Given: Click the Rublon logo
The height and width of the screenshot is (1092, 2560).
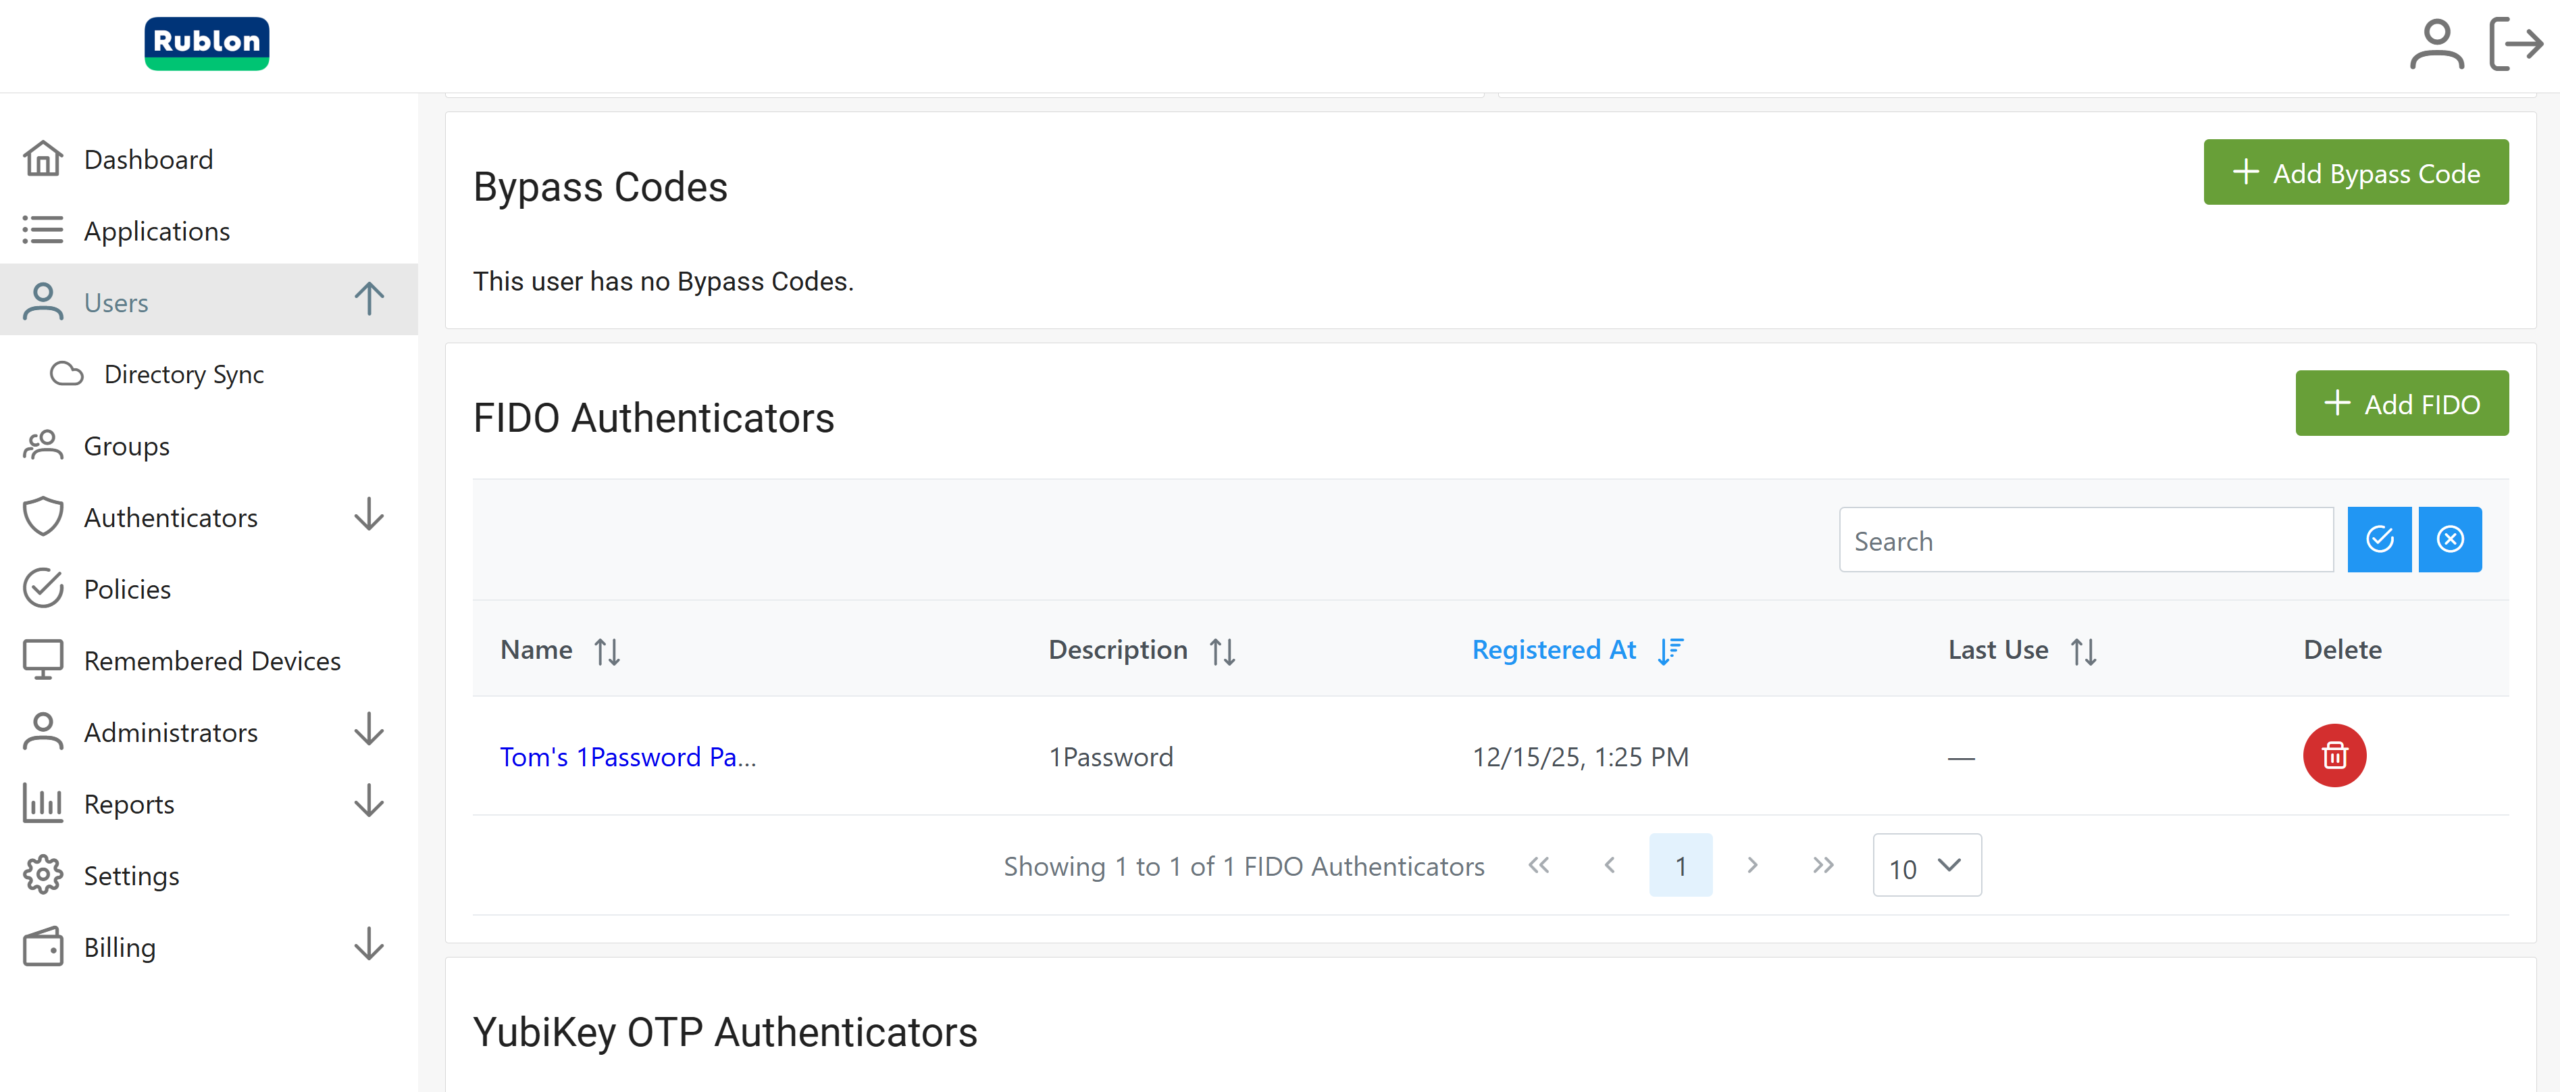Looking at the screenshot, I should (x=207, y=43).
